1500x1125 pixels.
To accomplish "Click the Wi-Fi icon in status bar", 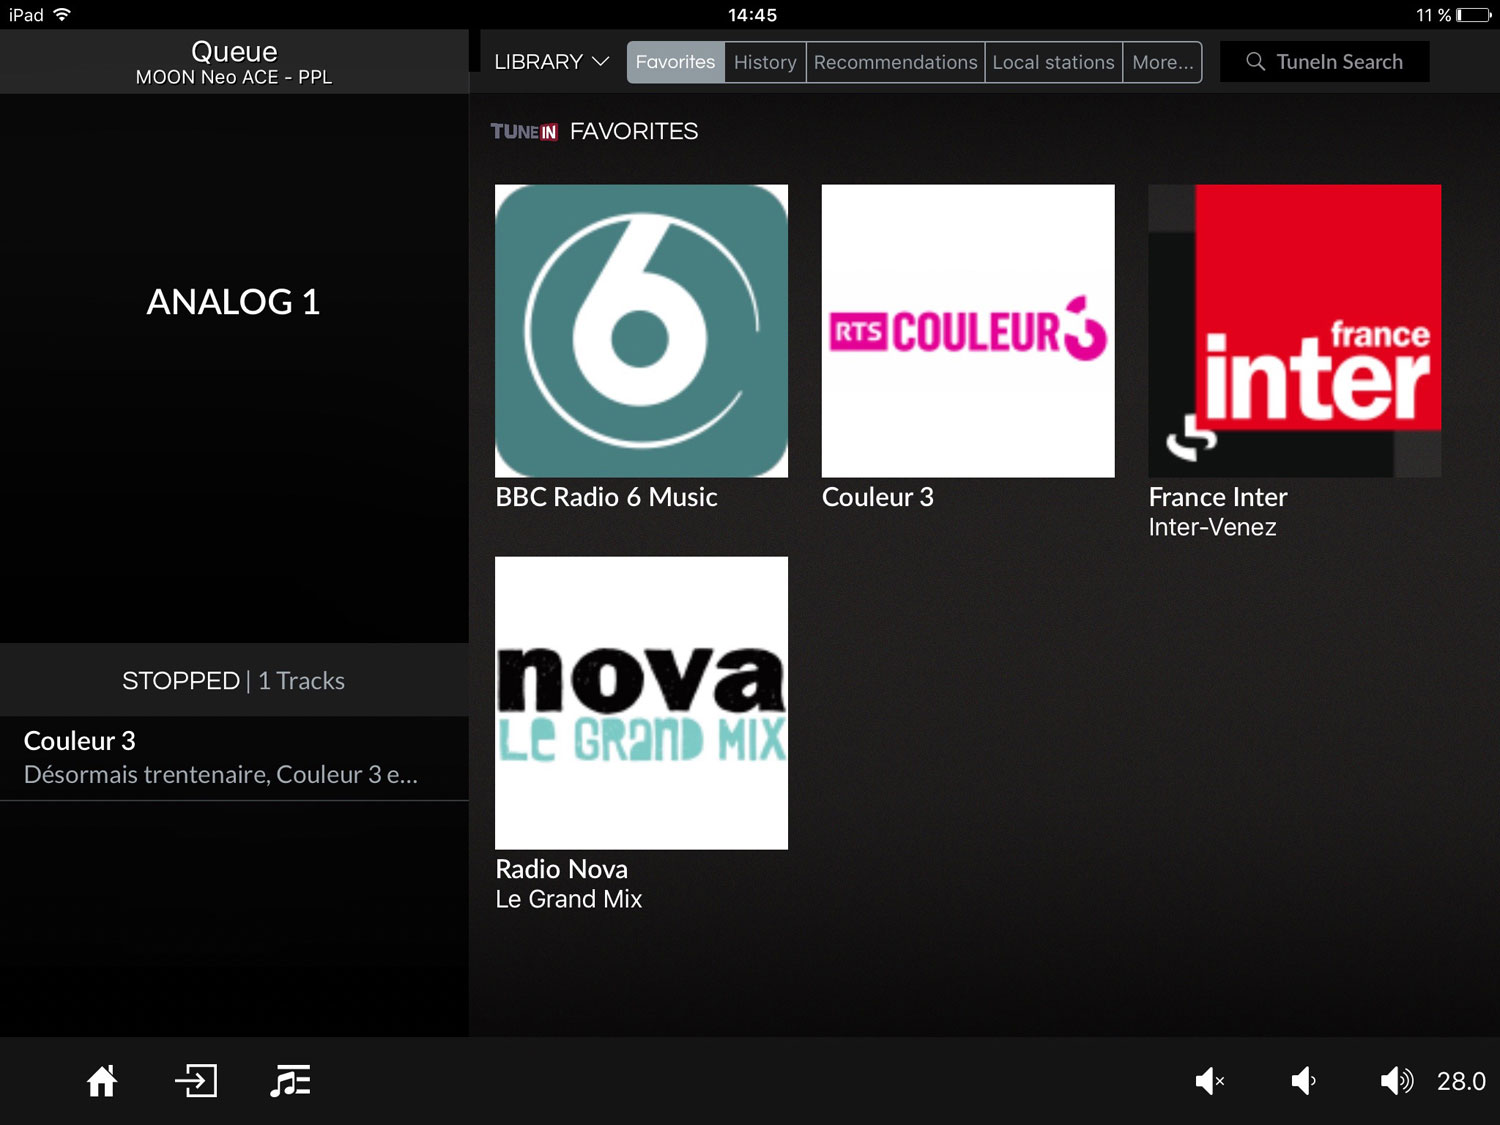I will pyautogui.click(x=62, y=14).
